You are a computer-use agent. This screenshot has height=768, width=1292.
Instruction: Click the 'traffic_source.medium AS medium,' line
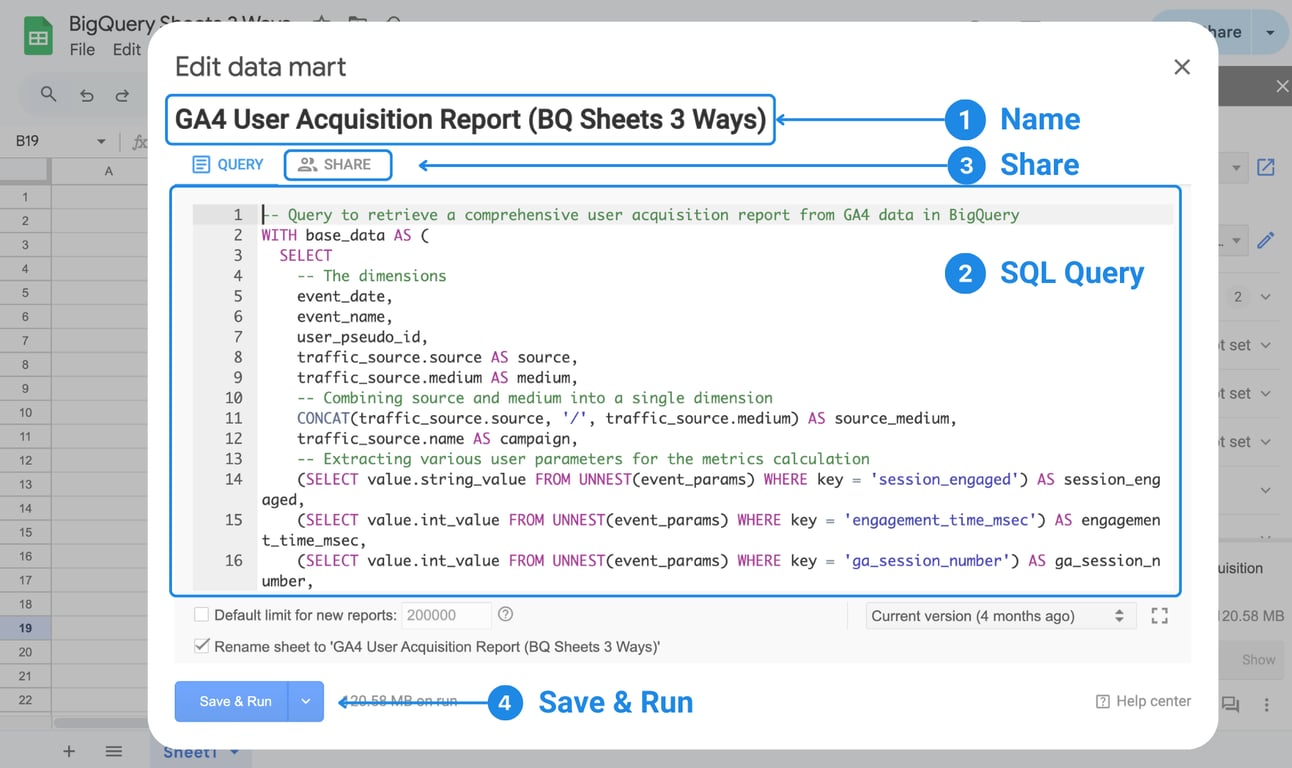tap(438, 378)
